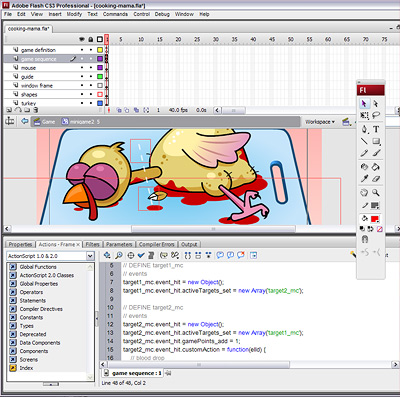This screenshot has width=400, height=397.
Task: Open the Commands menu
Action: point(115,14)
